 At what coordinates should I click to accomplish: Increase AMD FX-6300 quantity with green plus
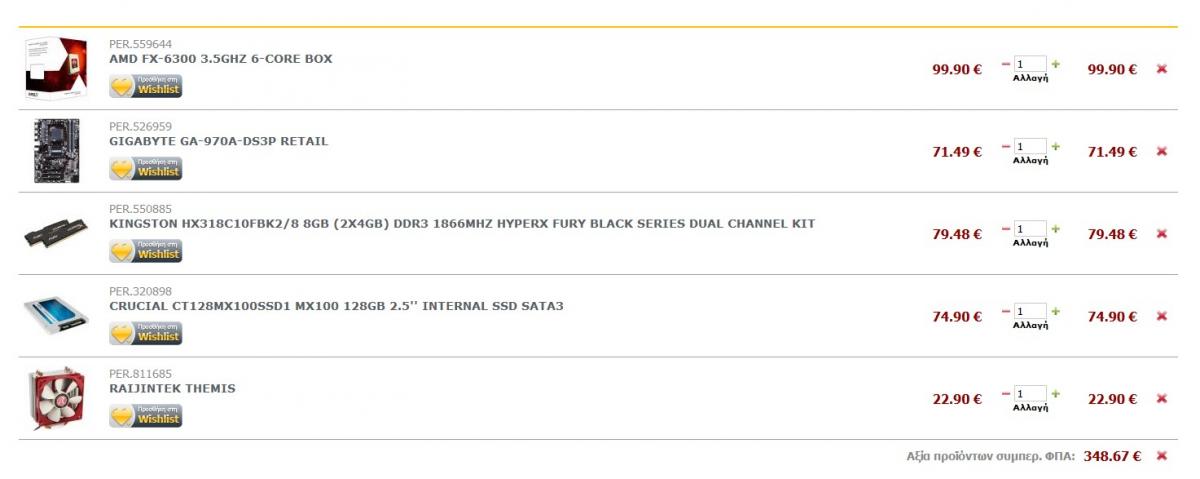click(x=1056, y=64)
